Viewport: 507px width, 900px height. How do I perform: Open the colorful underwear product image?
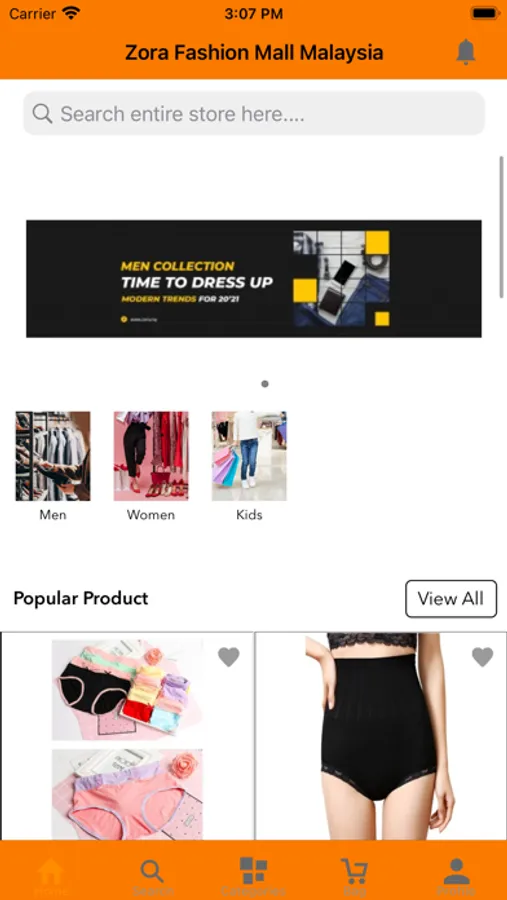point(127,736)
